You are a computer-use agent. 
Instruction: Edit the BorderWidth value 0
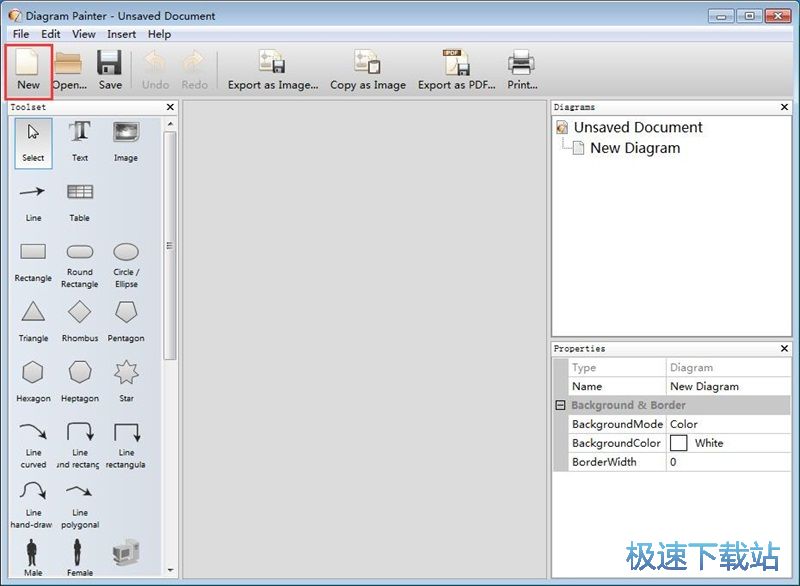tap(728, 462)
